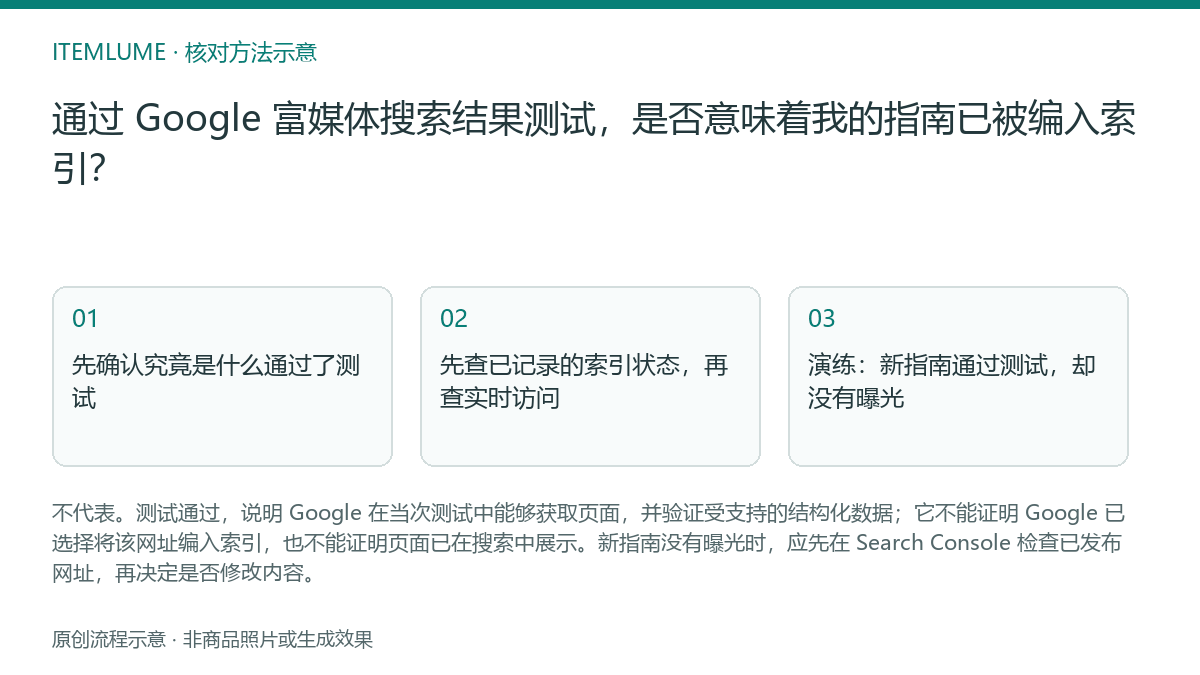Click the title about Google 富媒体搜索结果测试
Screen dimensions: 1200x675
[x=594, y=143]
